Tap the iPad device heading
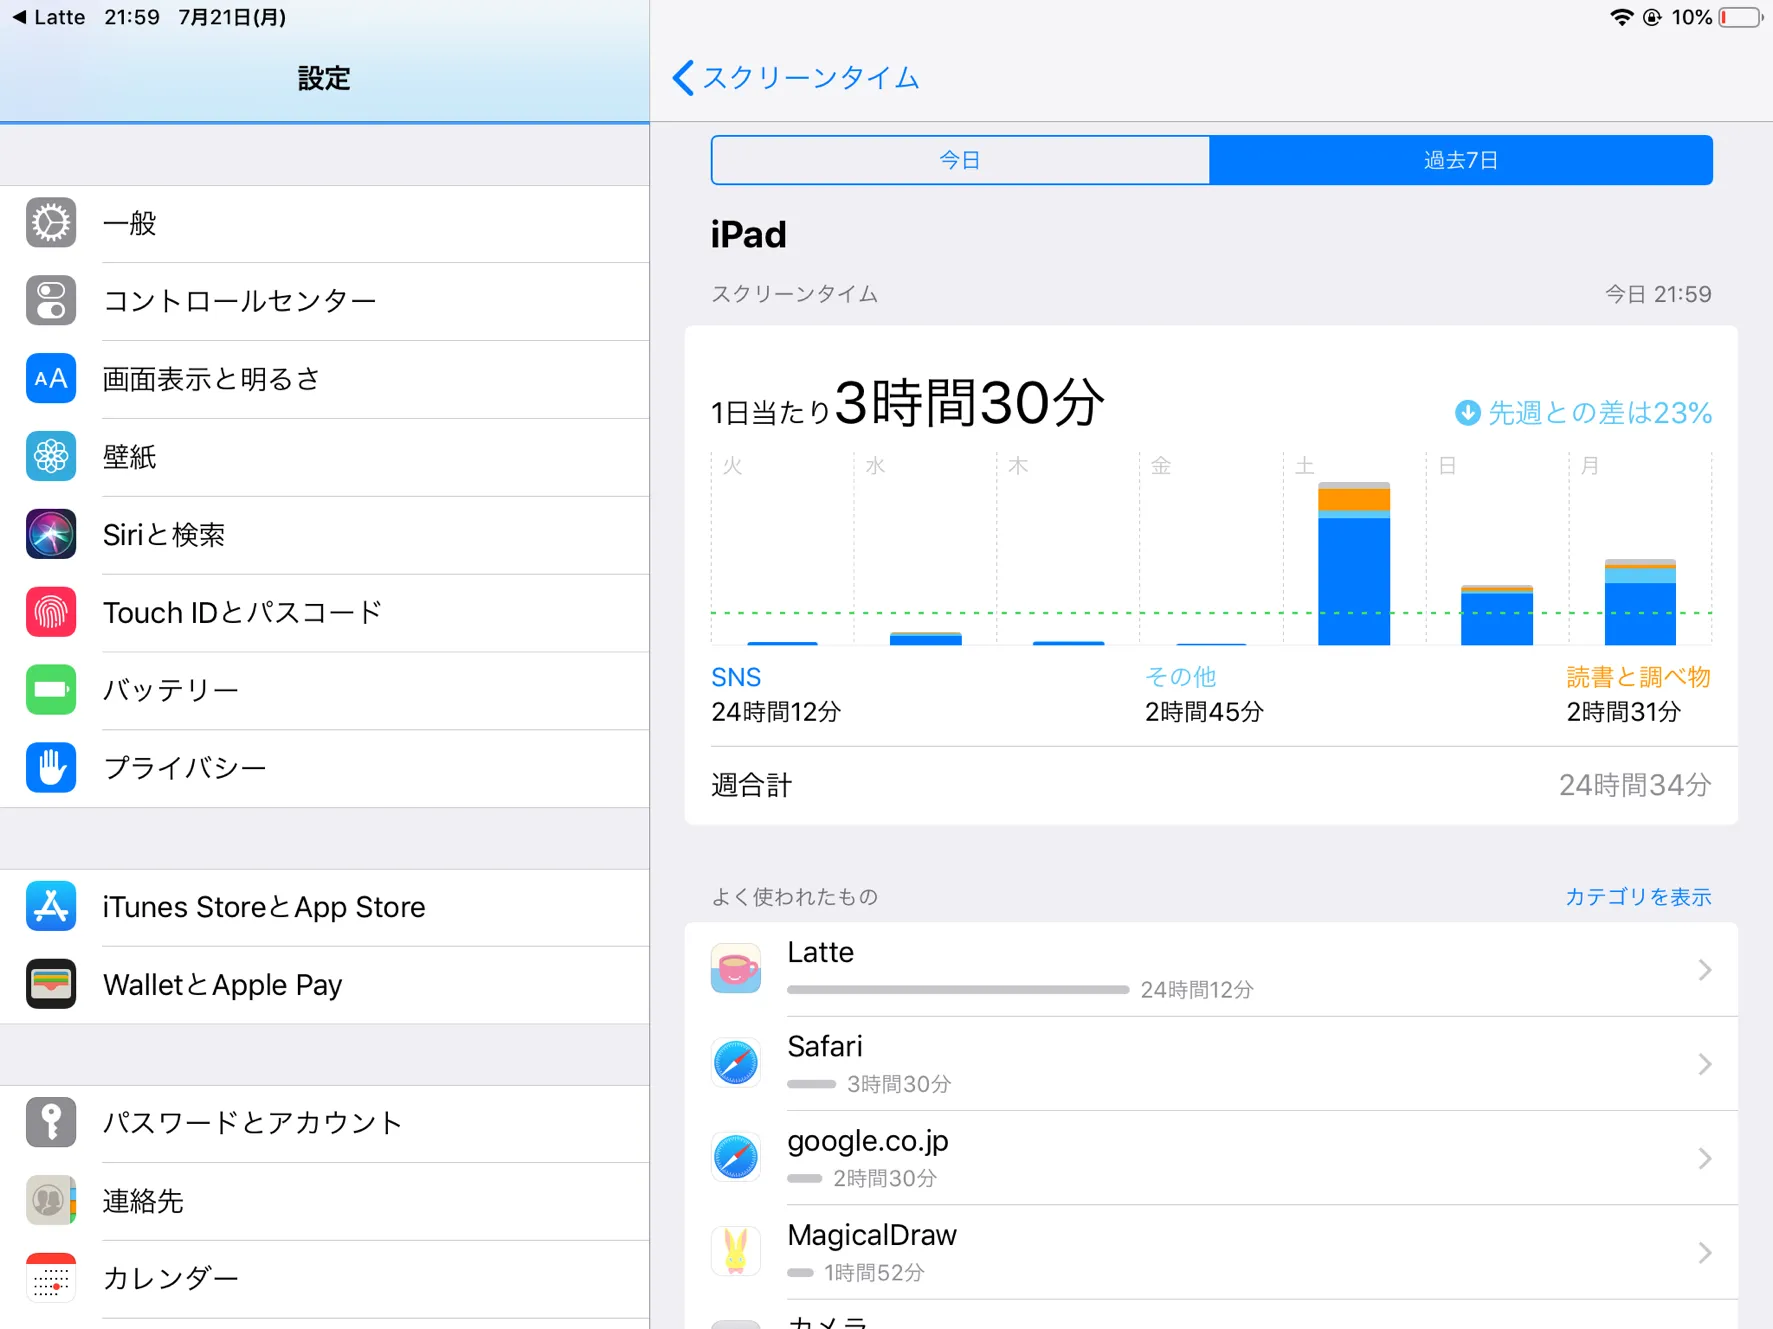Screen dimensions: 1773x1329 [x=749, y=234]
